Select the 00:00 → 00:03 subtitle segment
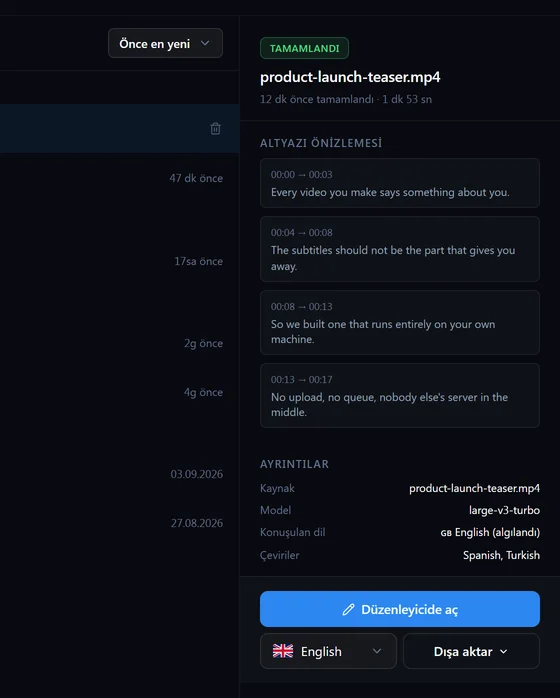 coord(400,183)
